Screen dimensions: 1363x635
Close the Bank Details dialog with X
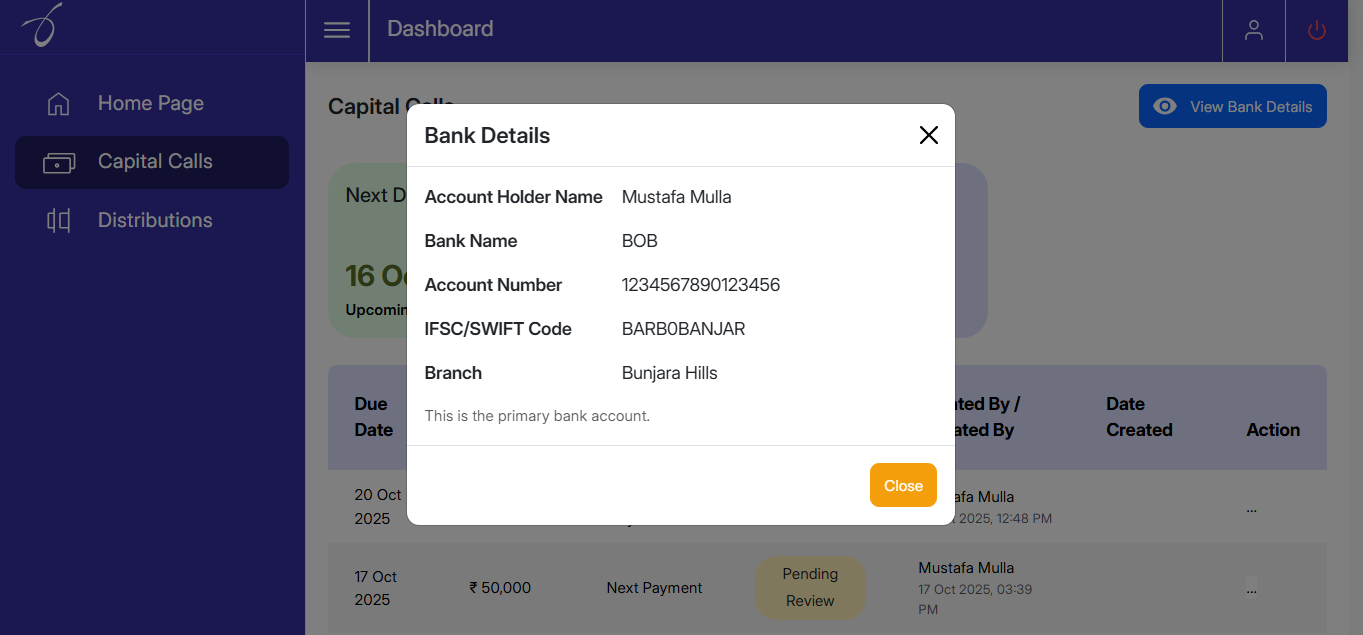[x=928, y=135]
